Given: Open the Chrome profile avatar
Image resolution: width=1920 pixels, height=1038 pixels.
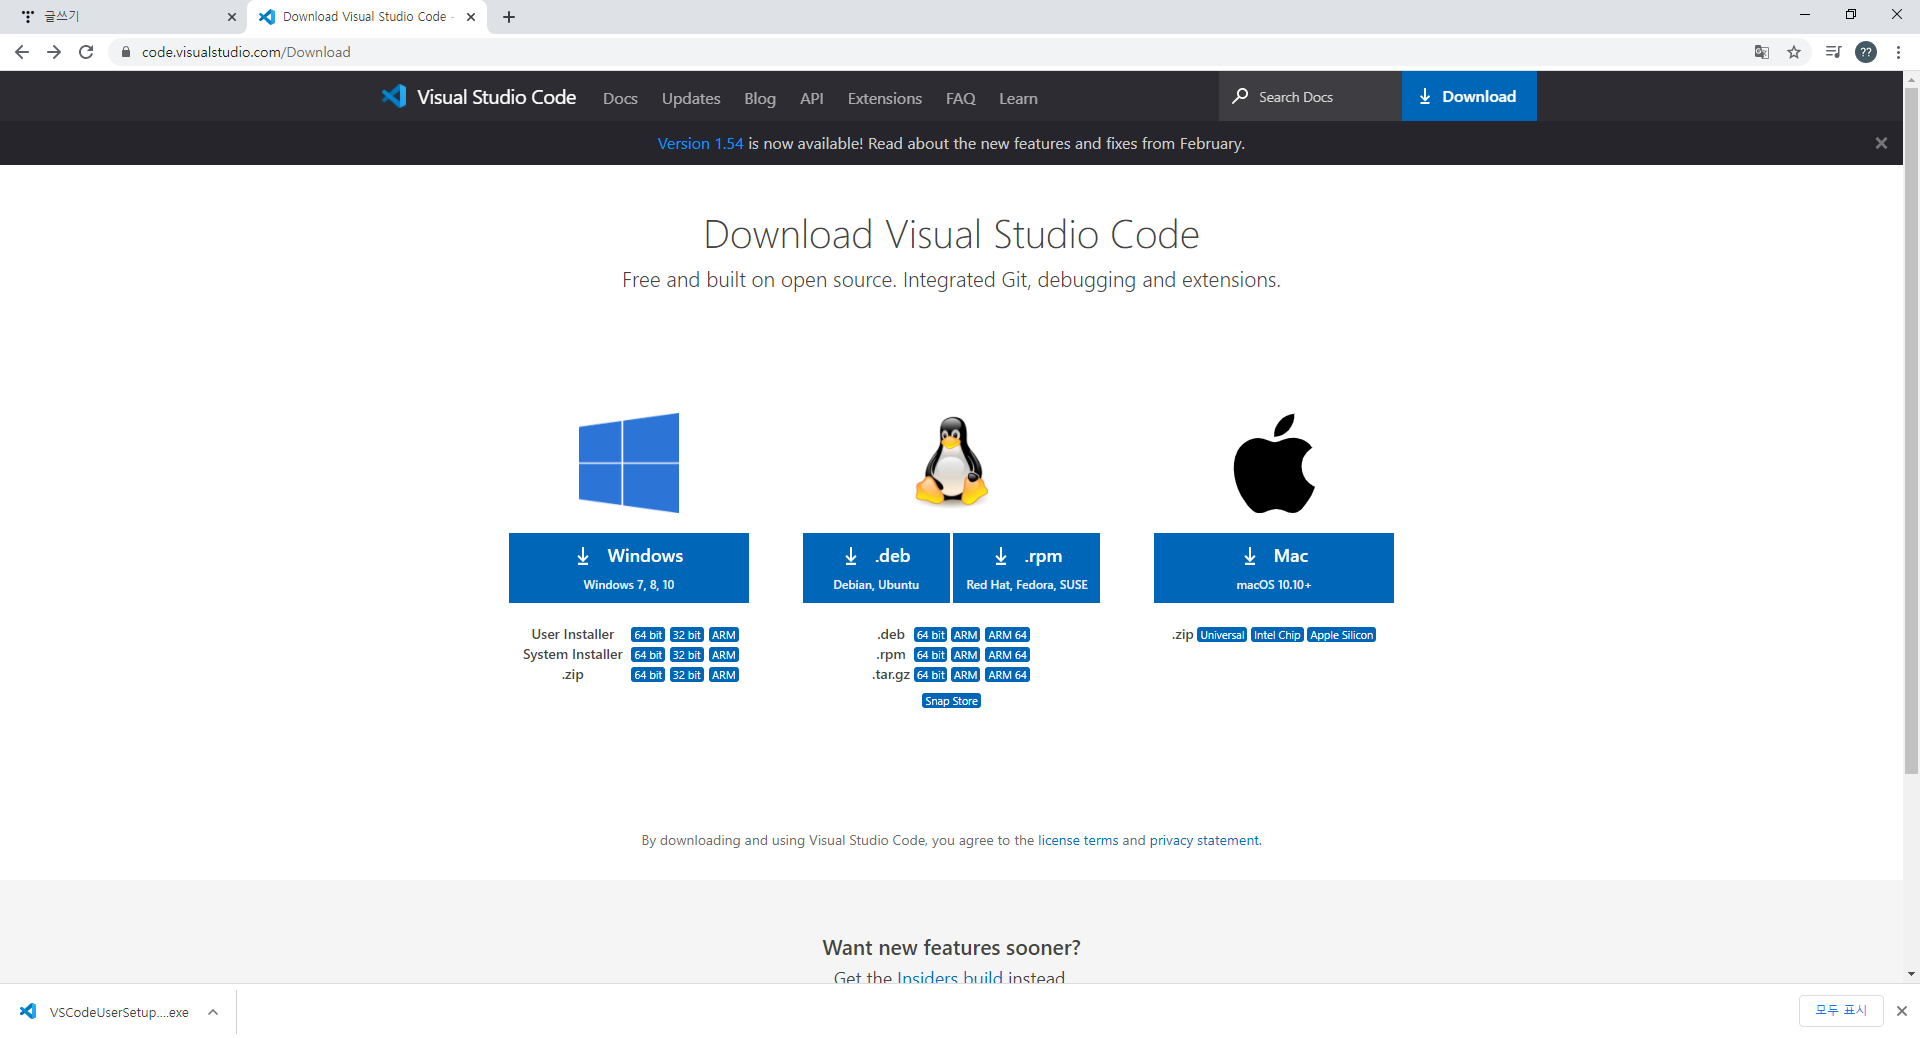Looking at the screenshot, I should click(1866, 52).
